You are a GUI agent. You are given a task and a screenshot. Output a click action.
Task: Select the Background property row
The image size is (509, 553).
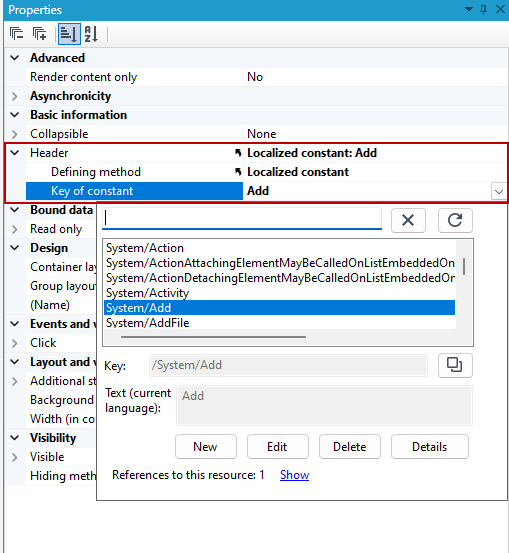pos(61,400)
